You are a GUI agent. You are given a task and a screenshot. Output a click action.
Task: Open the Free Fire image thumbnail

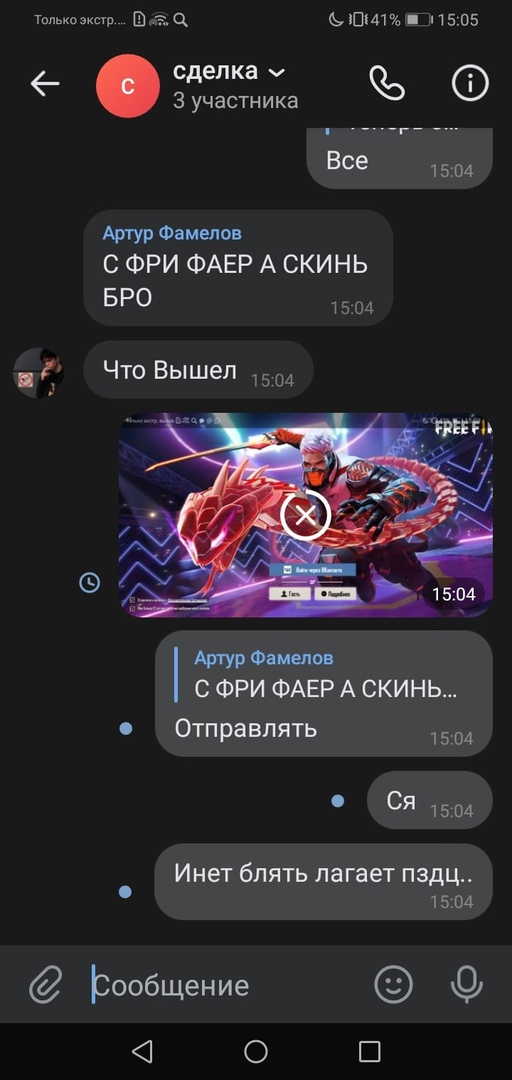[305, 515]
